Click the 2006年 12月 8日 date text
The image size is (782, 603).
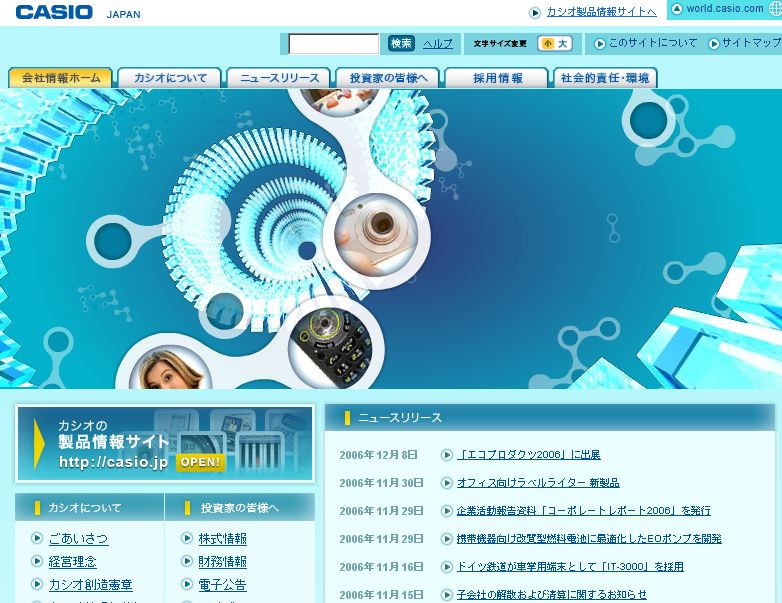378,455
